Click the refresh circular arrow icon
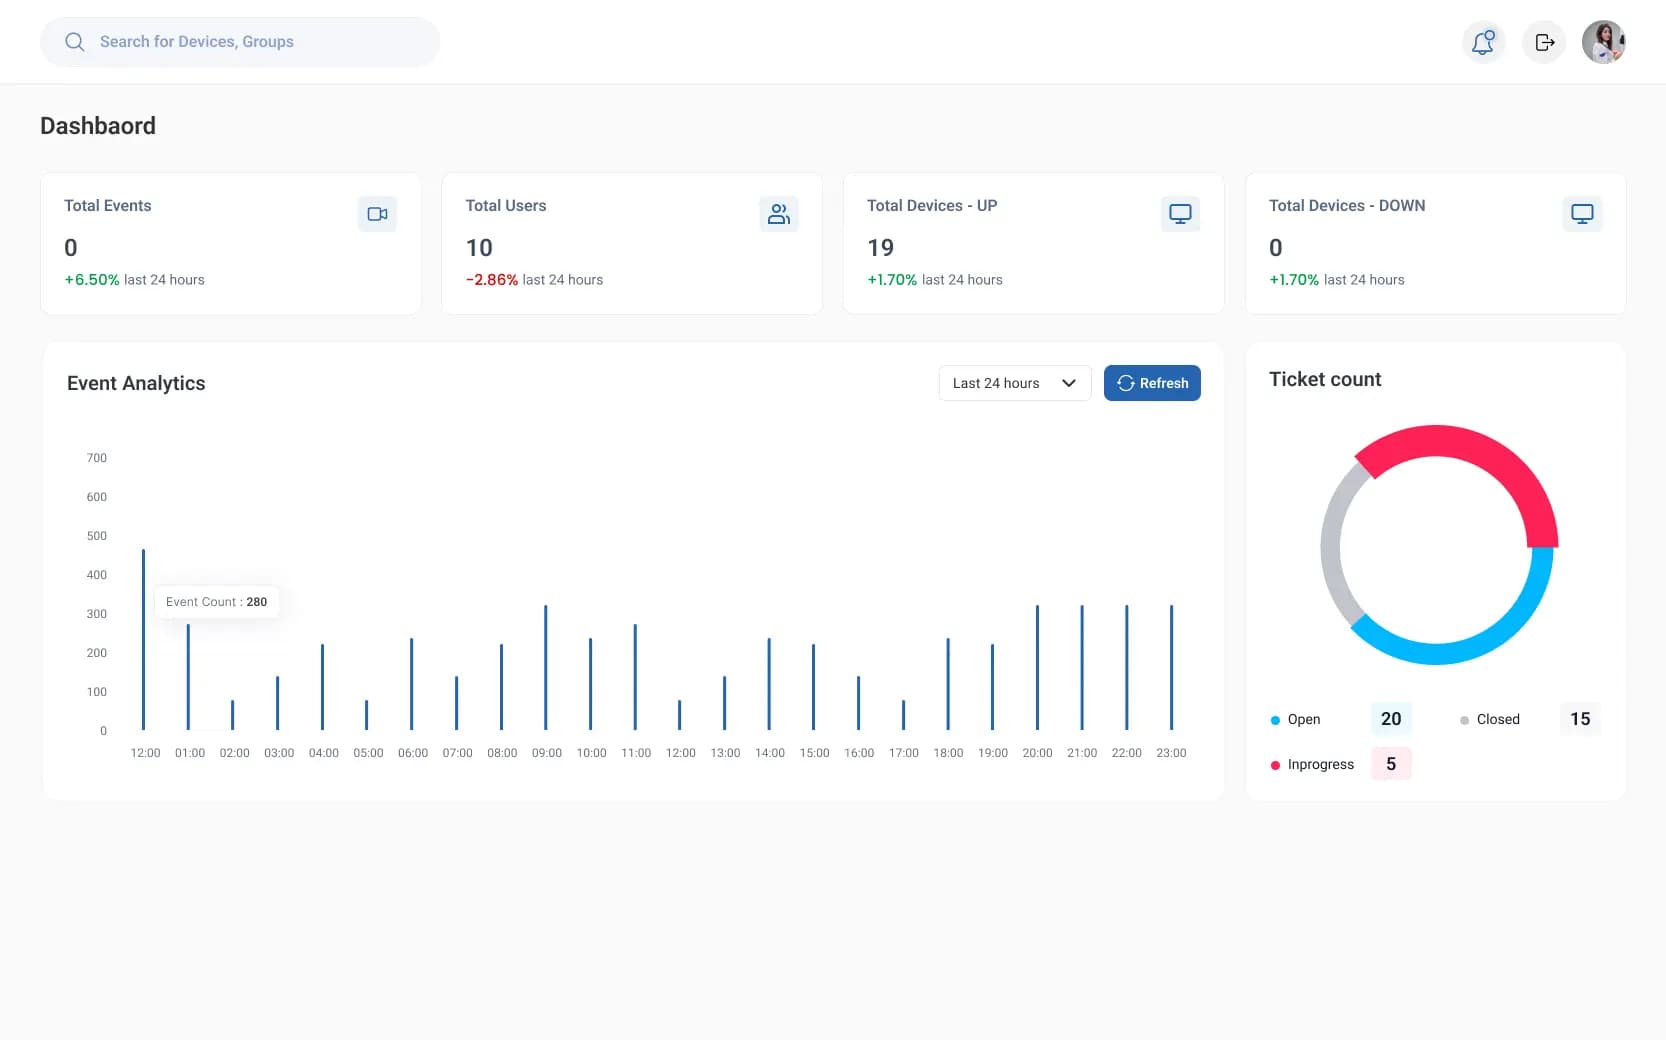1666x1040 pixels. (x=1126, y=382)
